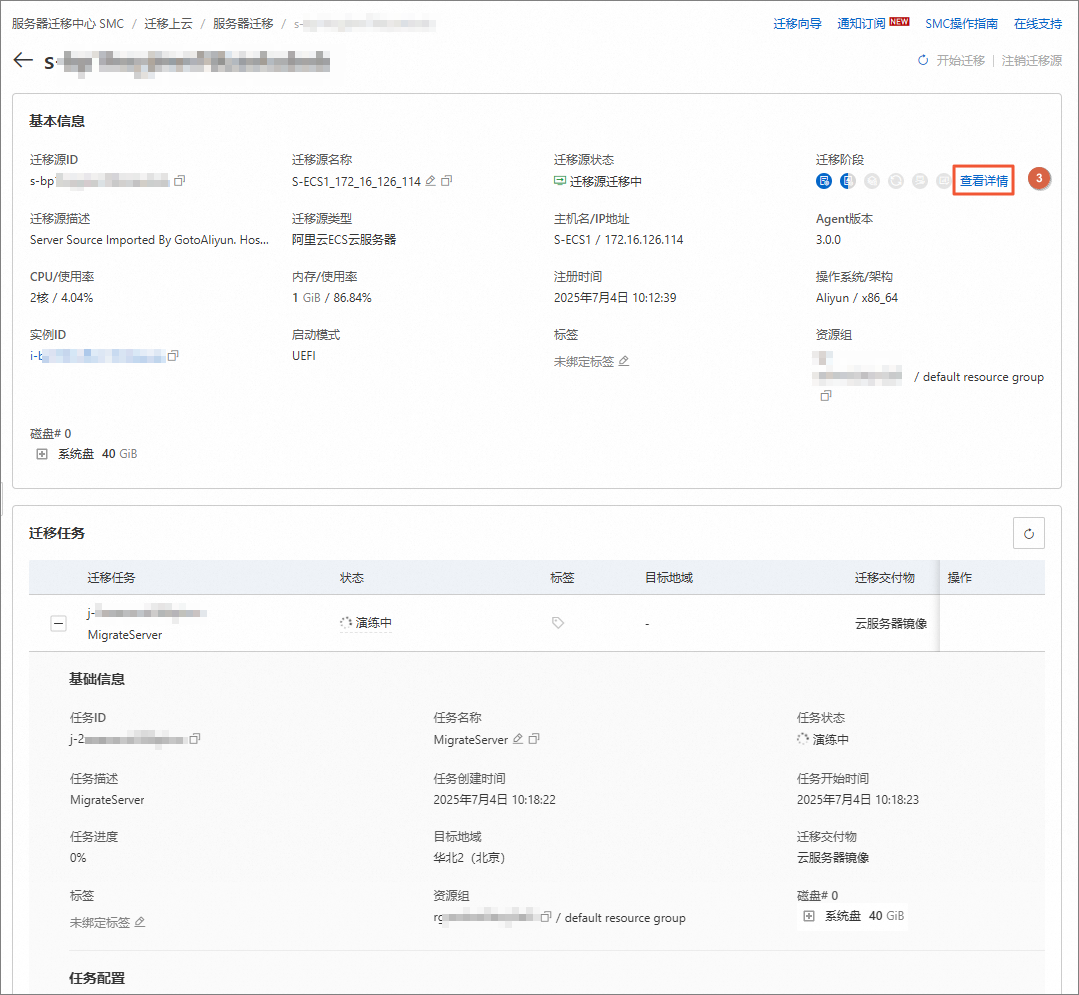Click 迁移任务 column header

click(111, 578)
